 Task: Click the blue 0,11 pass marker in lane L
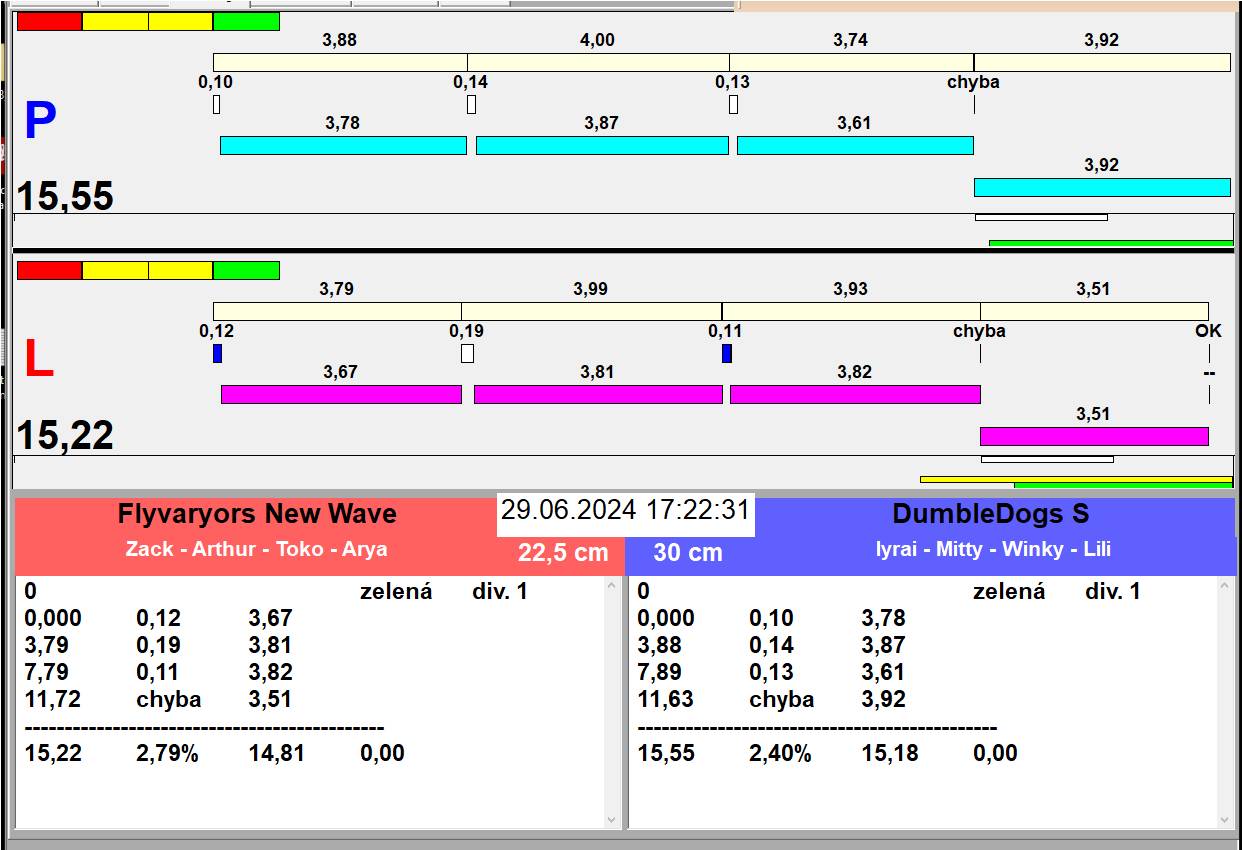tap(727, 353)
